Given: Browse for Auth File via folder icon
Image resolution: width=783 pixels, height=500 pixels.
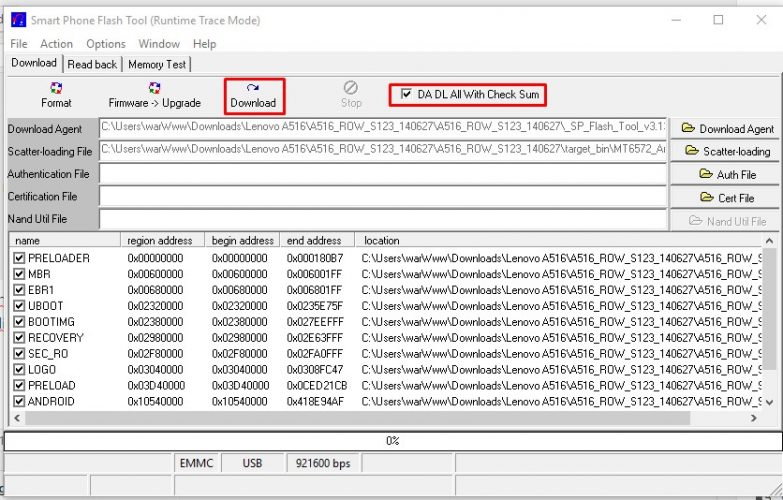Looking at the screenshot, I should point(706,174).
